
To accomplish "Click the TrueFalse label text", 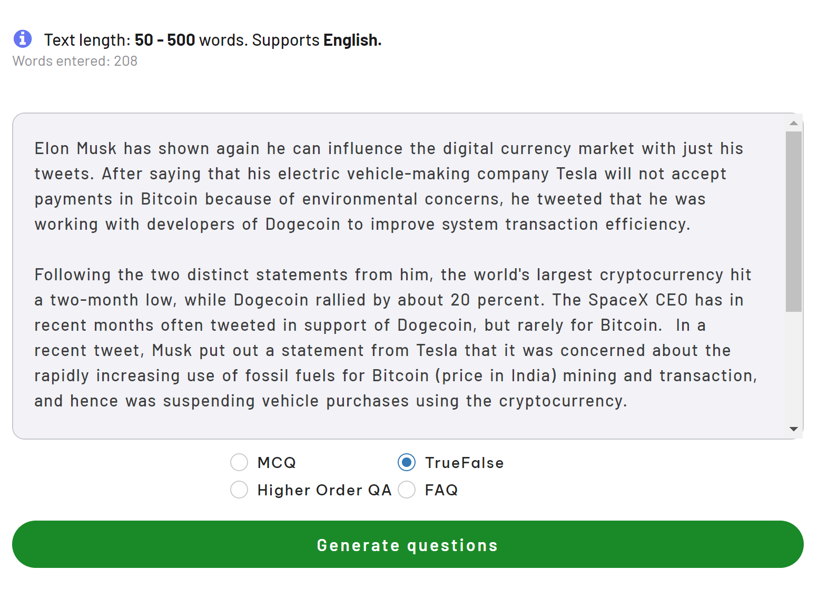I will pos(464,463).
